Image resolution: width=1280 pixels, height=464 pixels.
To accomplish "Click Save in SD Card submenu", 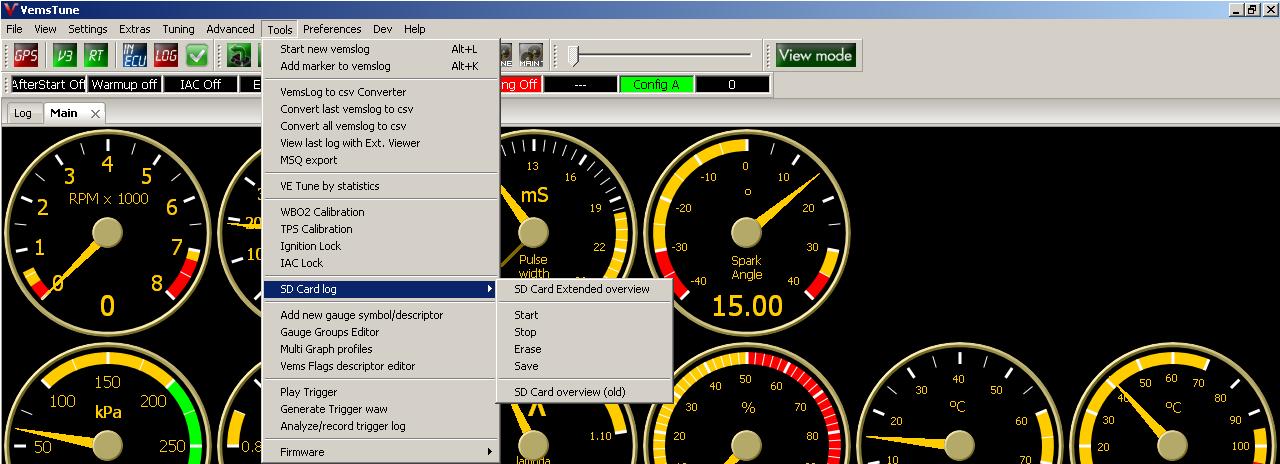I will [x=584, y=366].
